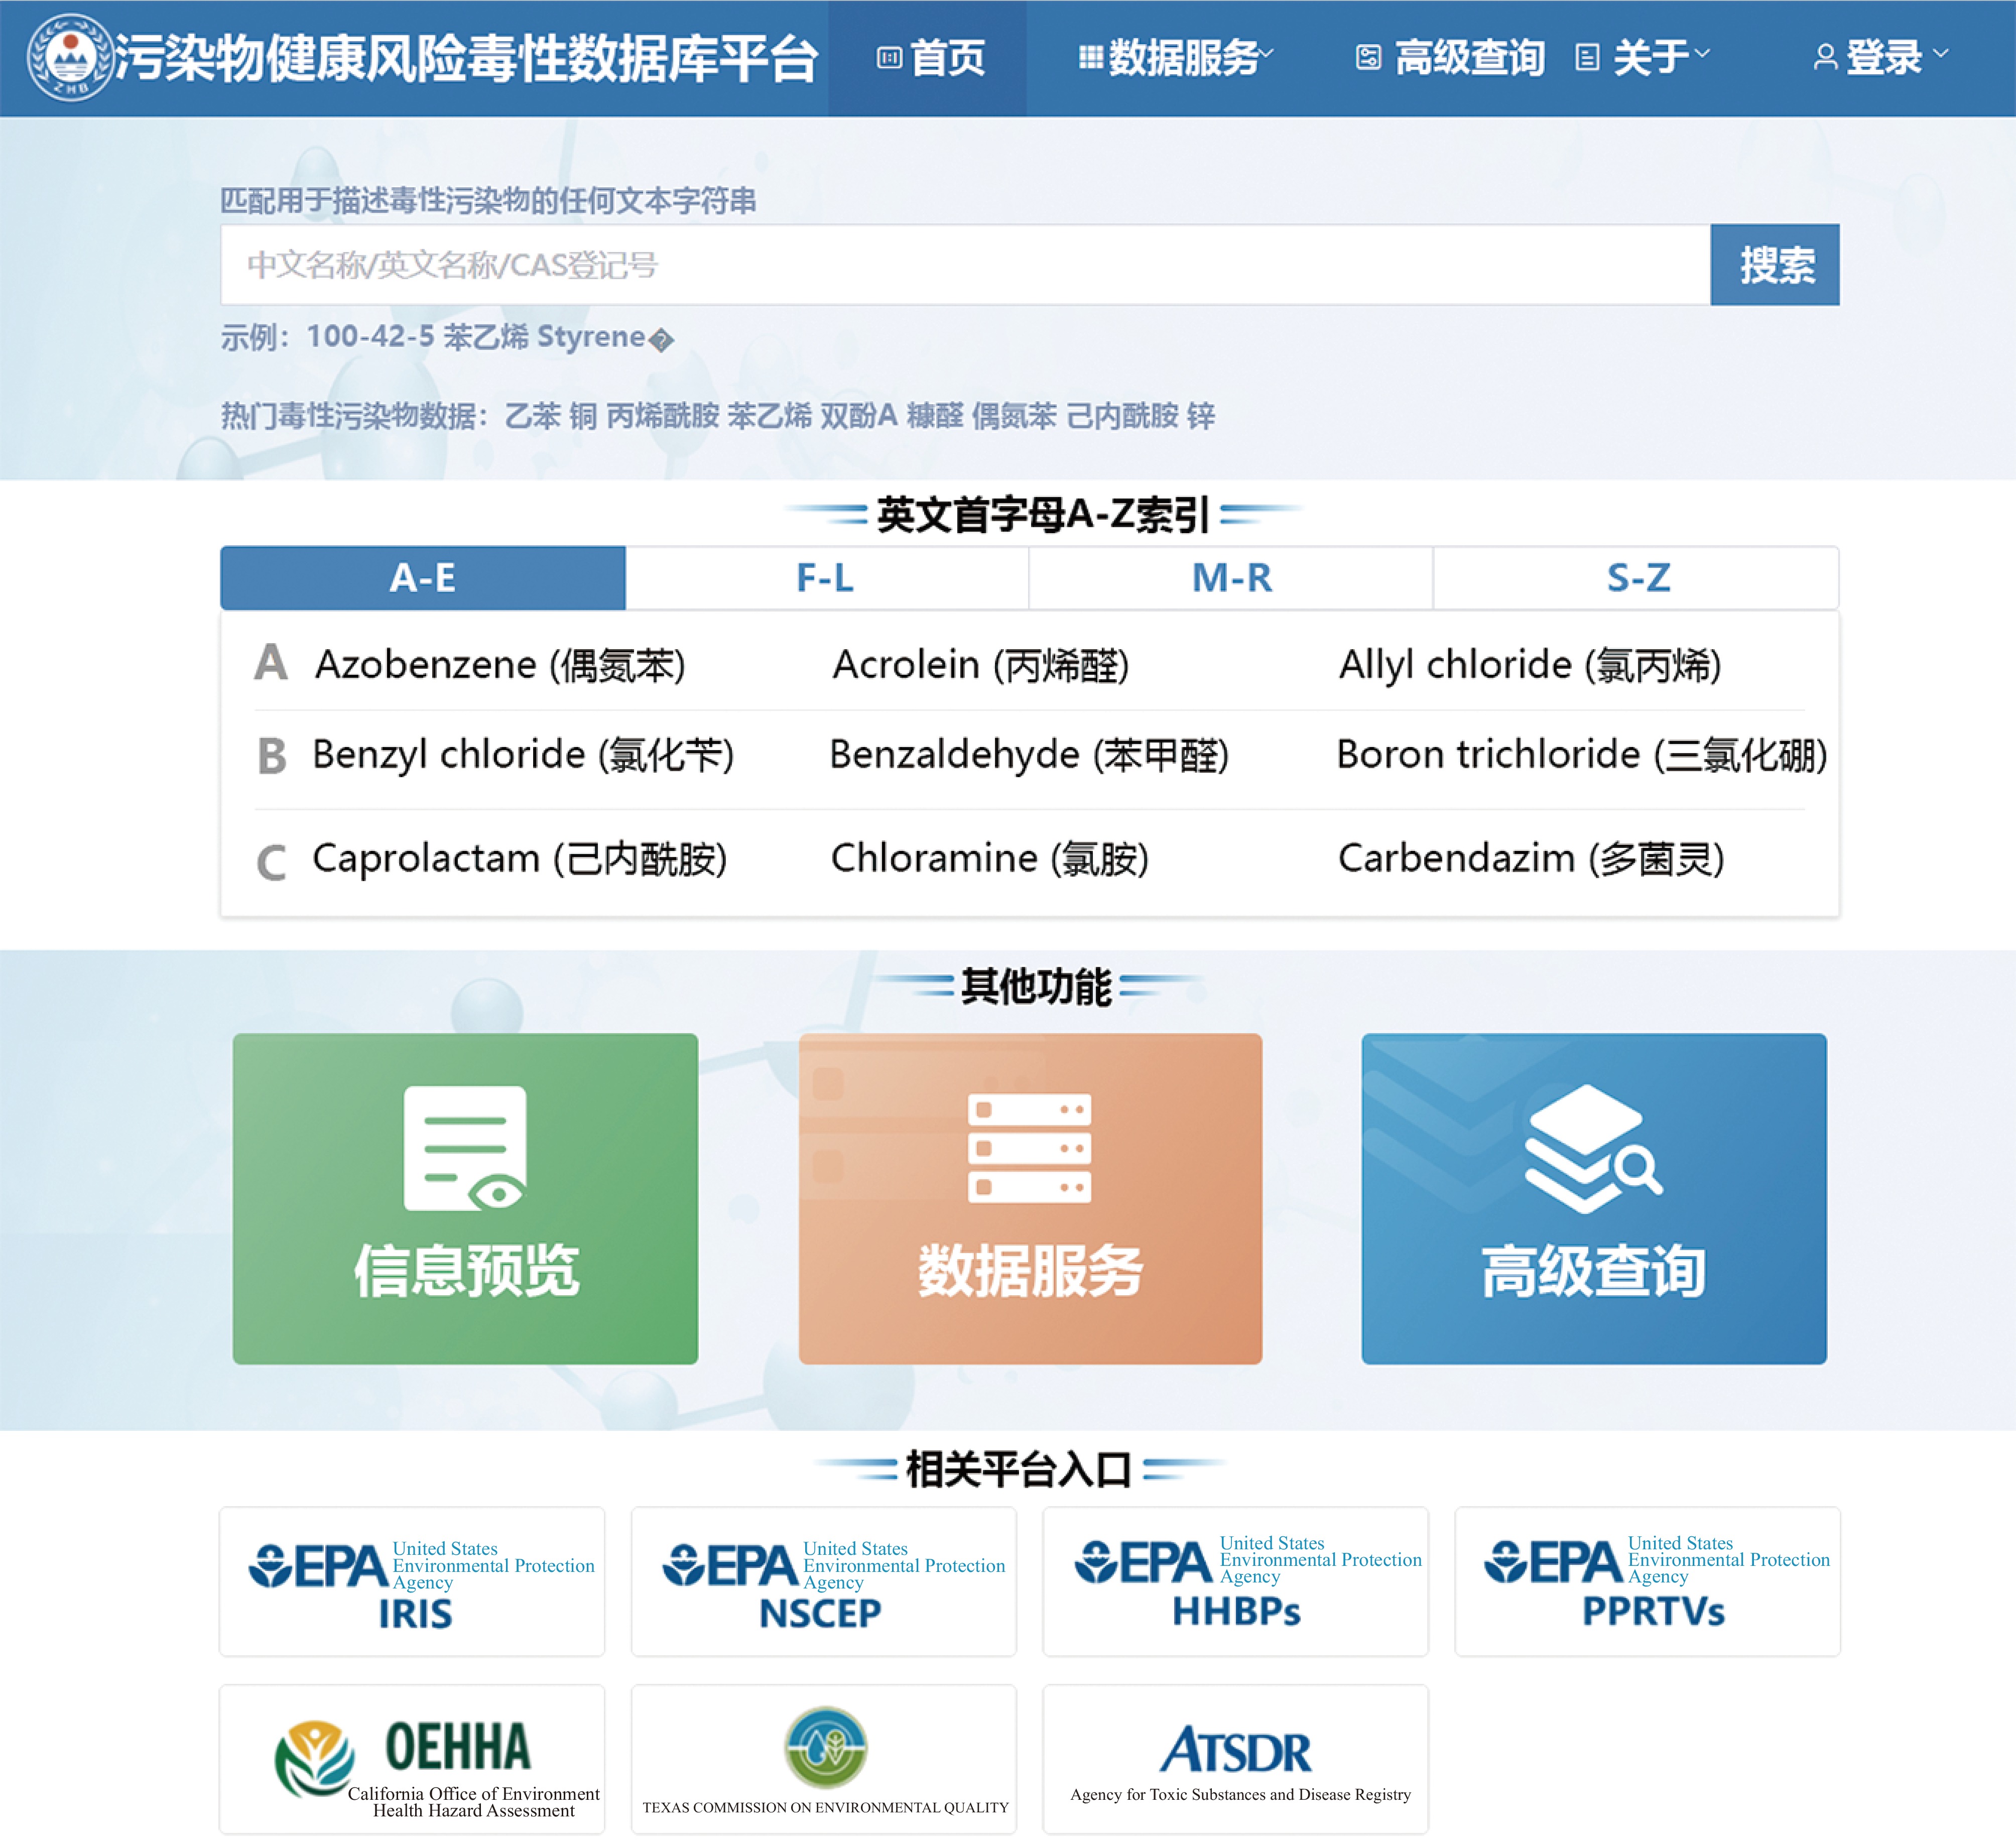Switch to the A-E index tab
Viewport: 2016px width, 1846px height.
(x=423, y=578)
